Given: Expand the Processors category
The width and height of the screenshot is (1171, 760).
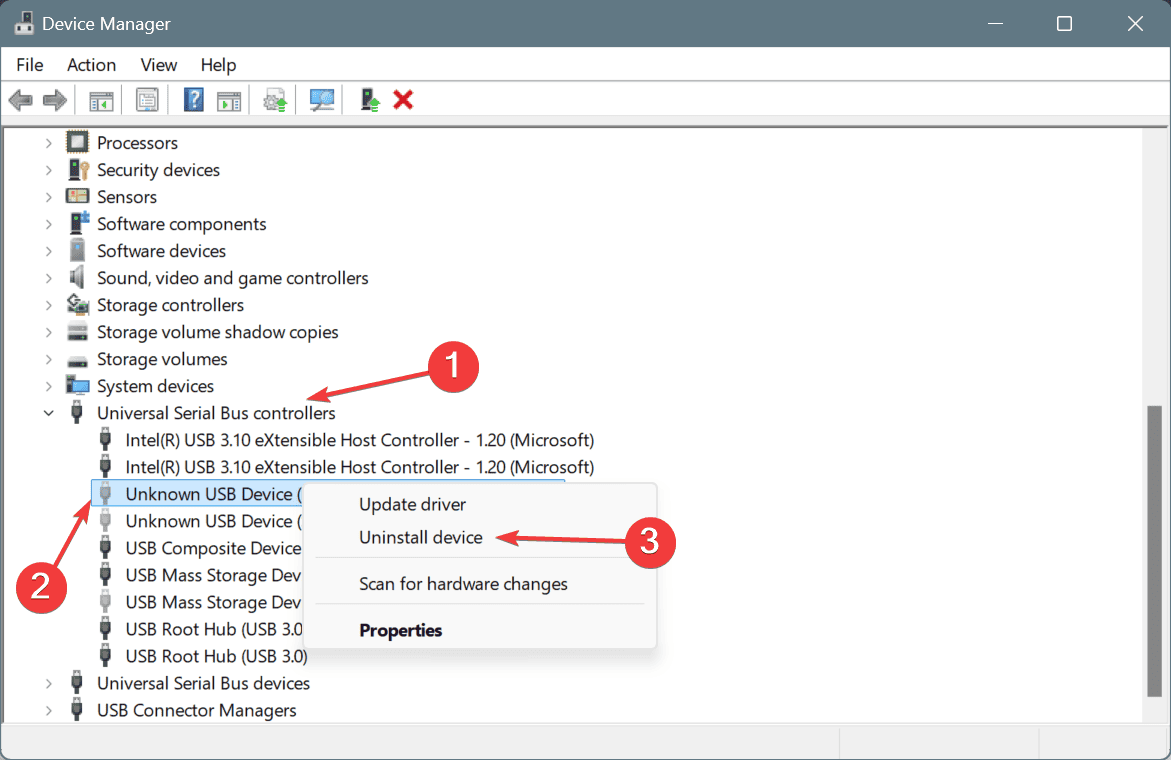Looking at the screenshot, I should pos(49,143).
